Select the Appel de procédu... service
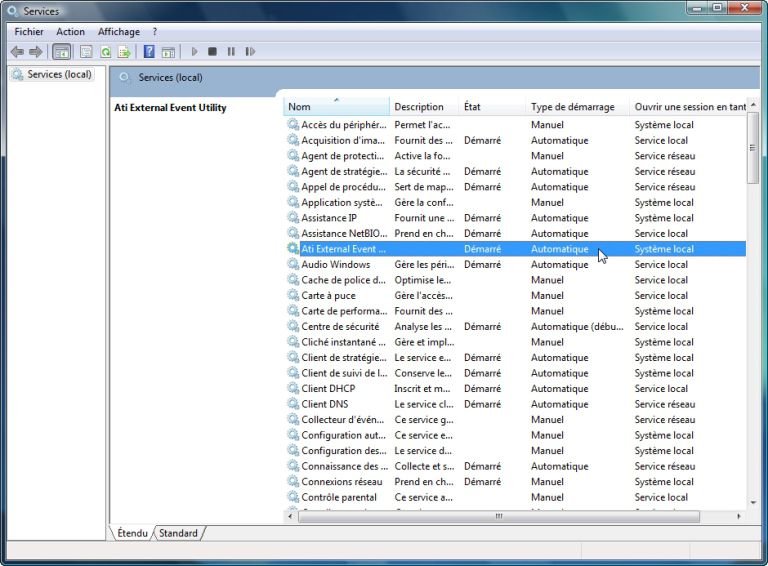This screenshot has width=768, height=566. [x=514, y=187]
